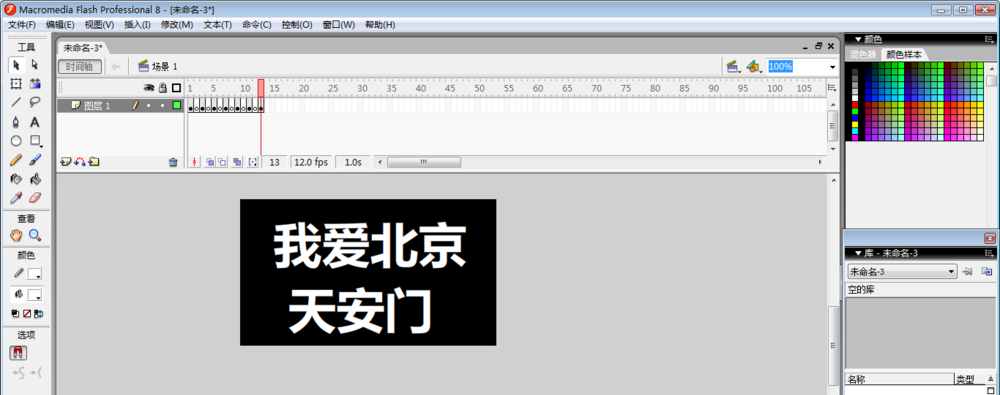Toggle the Snap to Objects magnet
Viewport: 1000px width, 395px height.
click(x=18, y=353)
